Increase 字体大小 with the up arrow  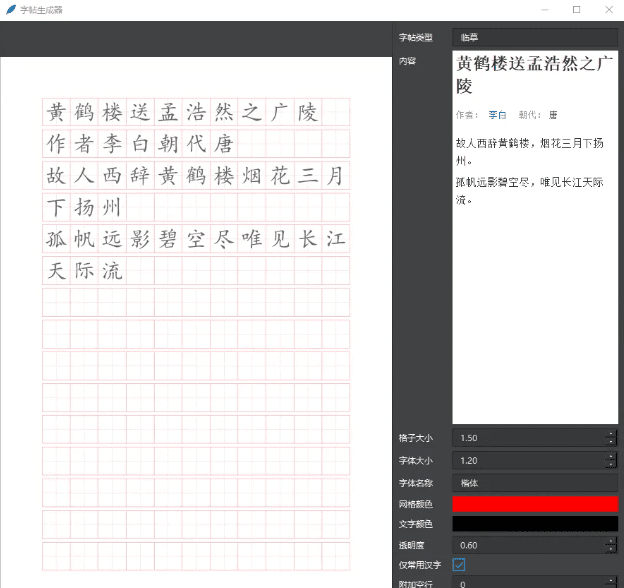(x=611, y=456)
